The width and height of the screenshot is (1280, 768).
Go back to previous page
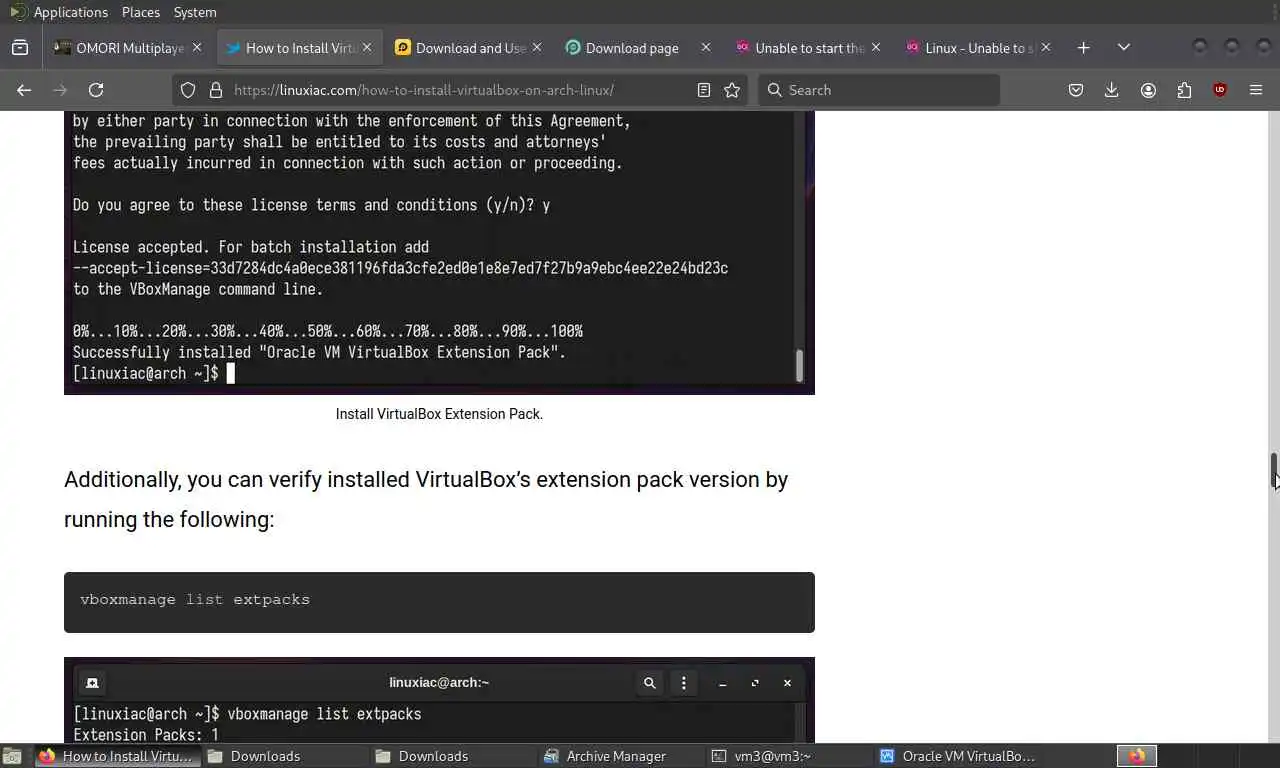[24, 90]
